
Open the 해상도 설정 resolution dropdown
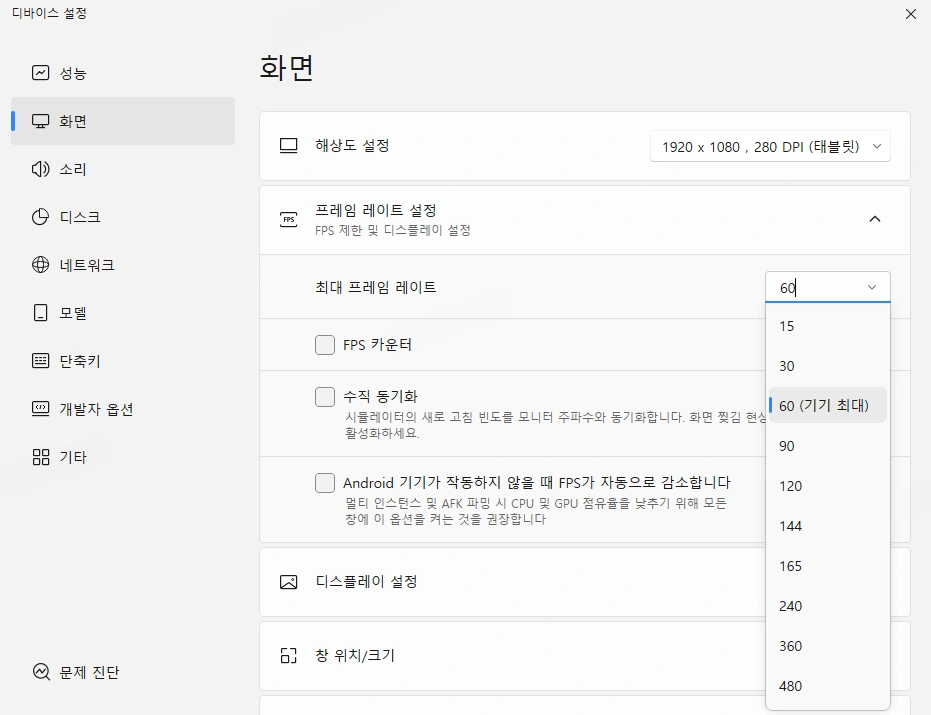click(770, 146)
